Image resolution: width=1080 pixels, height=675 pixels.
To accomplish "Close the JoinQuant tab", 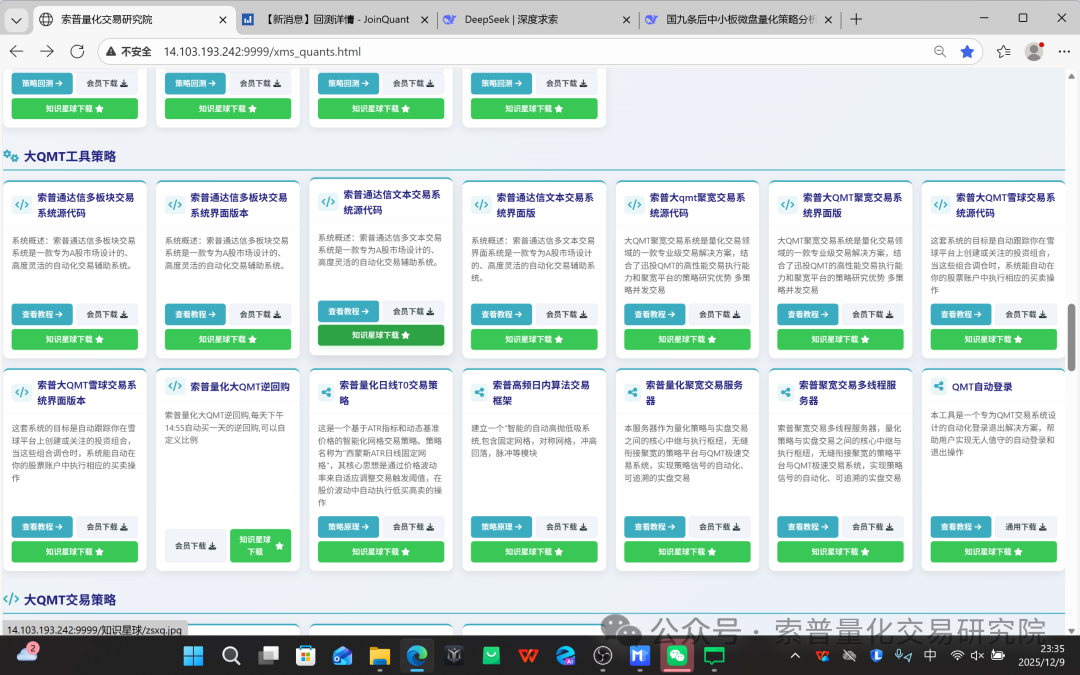I will tap(424, 20).
